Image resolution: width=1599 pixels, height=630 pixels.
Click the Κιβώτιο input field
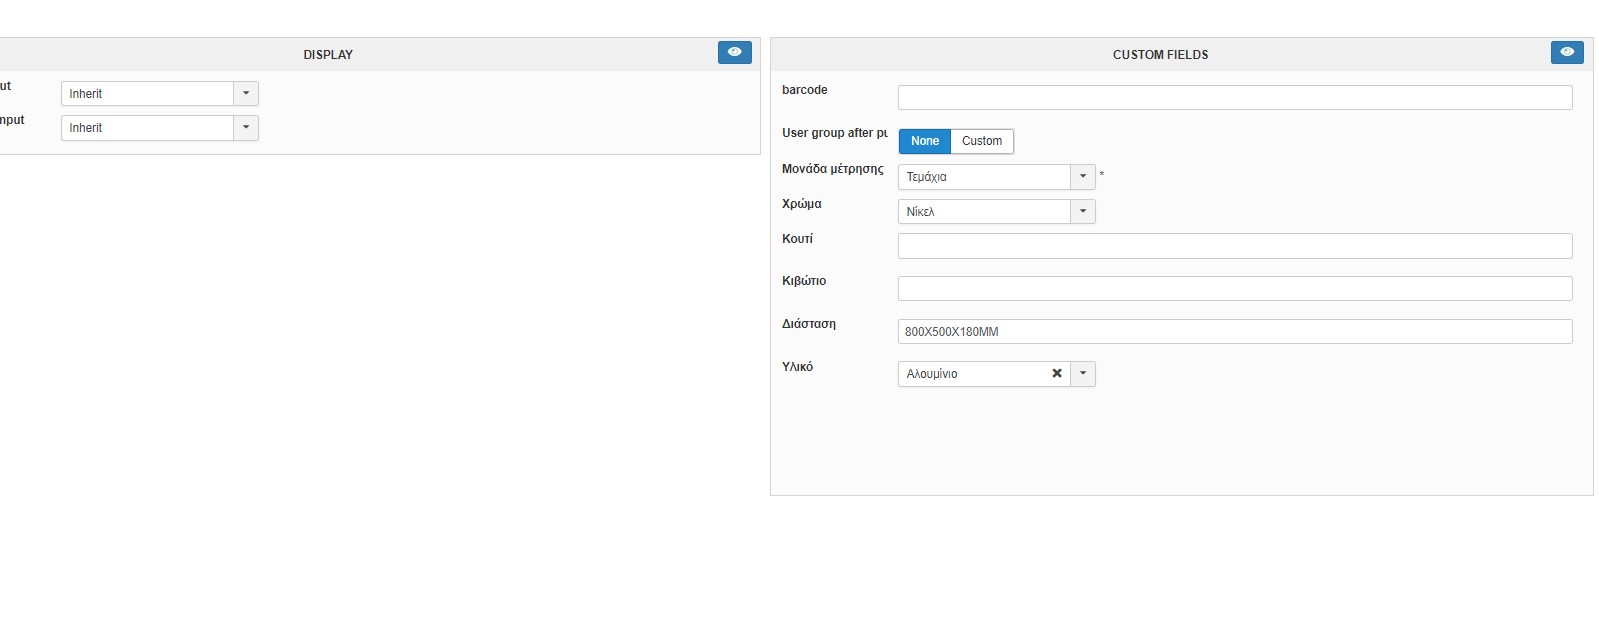click(1234, 289)
